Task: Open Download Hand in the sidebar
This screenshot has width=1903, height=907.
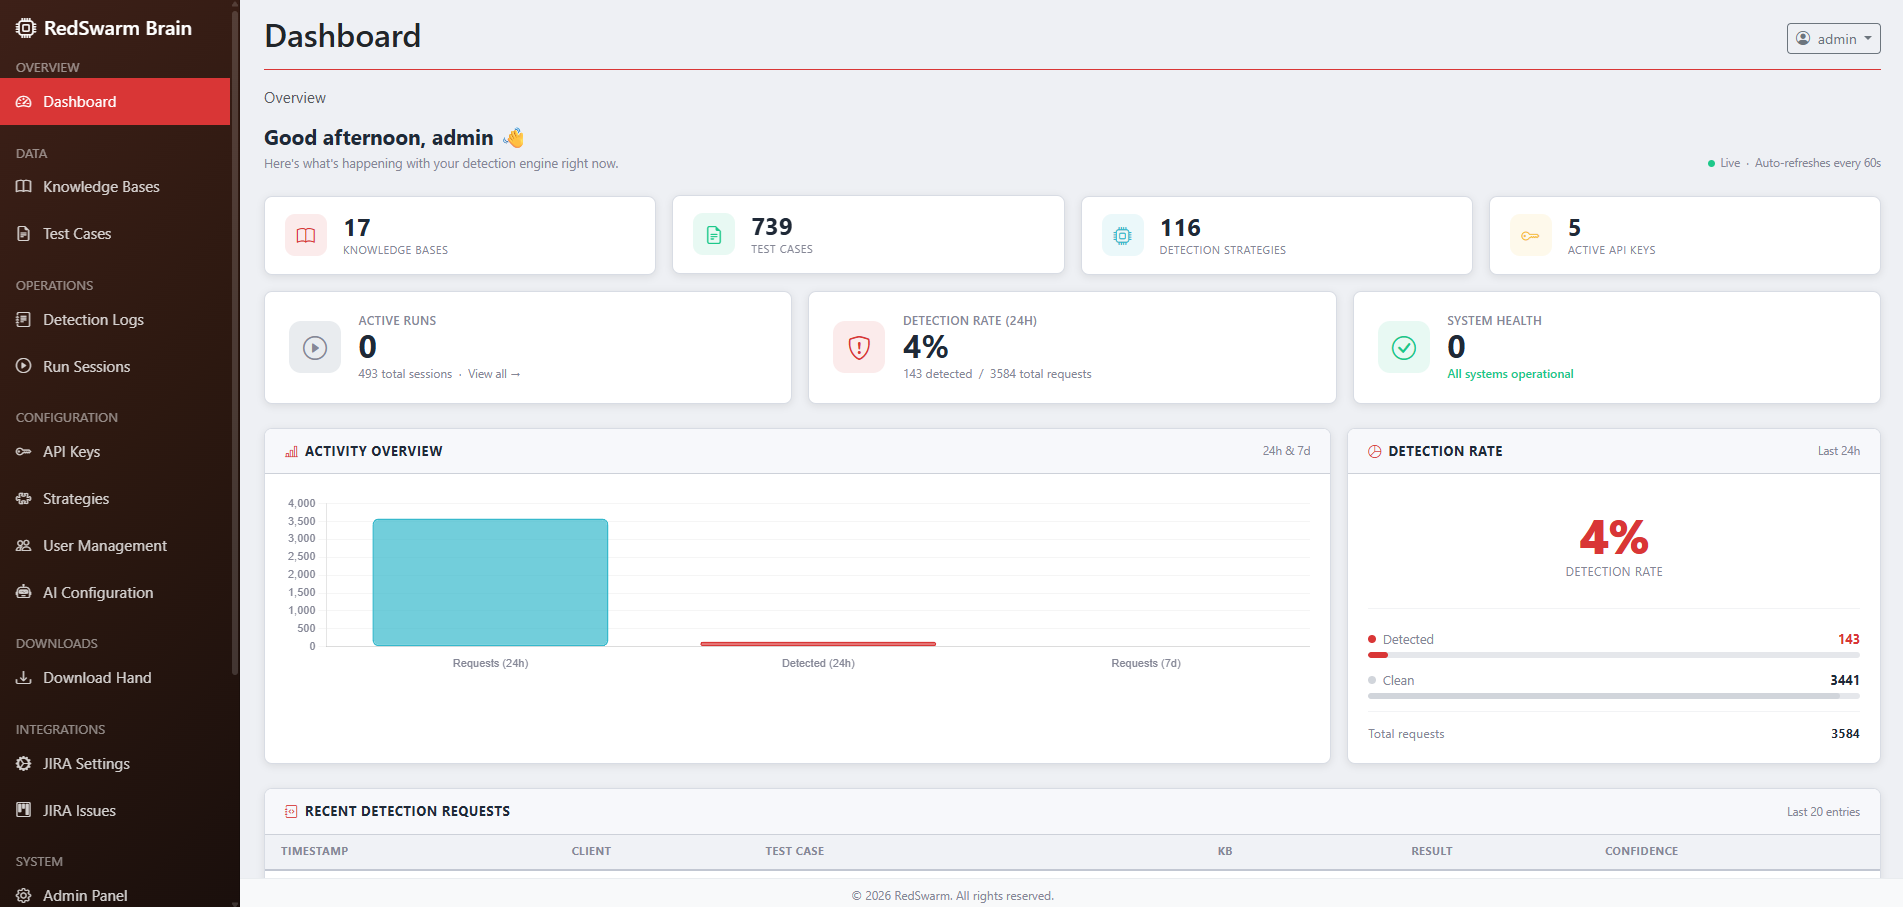Action: pos(96,677)
